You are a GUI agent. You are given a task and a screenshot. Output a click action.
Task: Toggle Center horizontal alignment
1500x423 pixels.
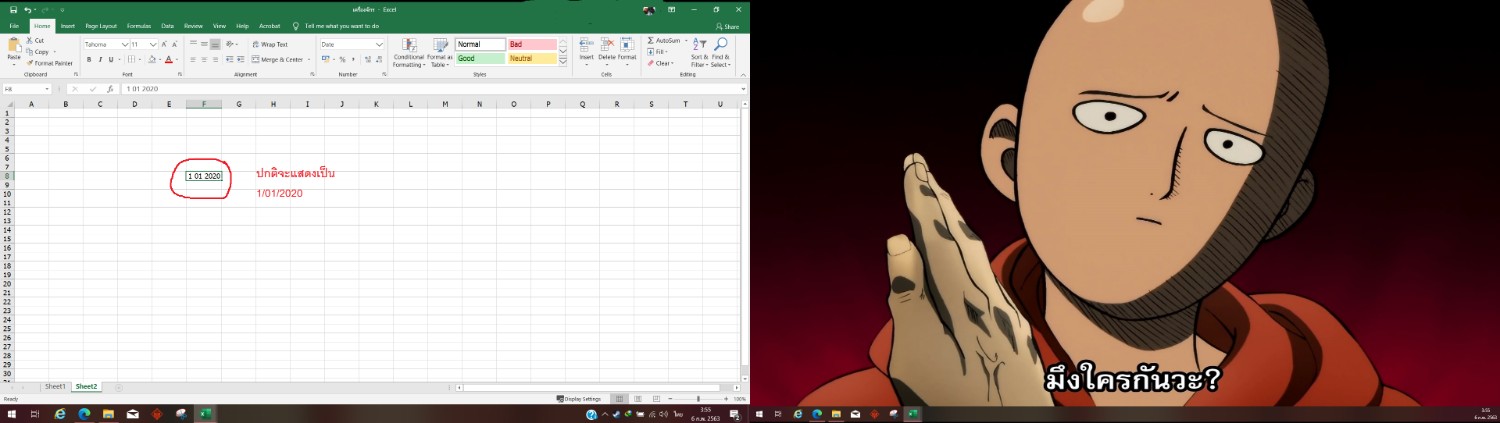pos(204,60)
